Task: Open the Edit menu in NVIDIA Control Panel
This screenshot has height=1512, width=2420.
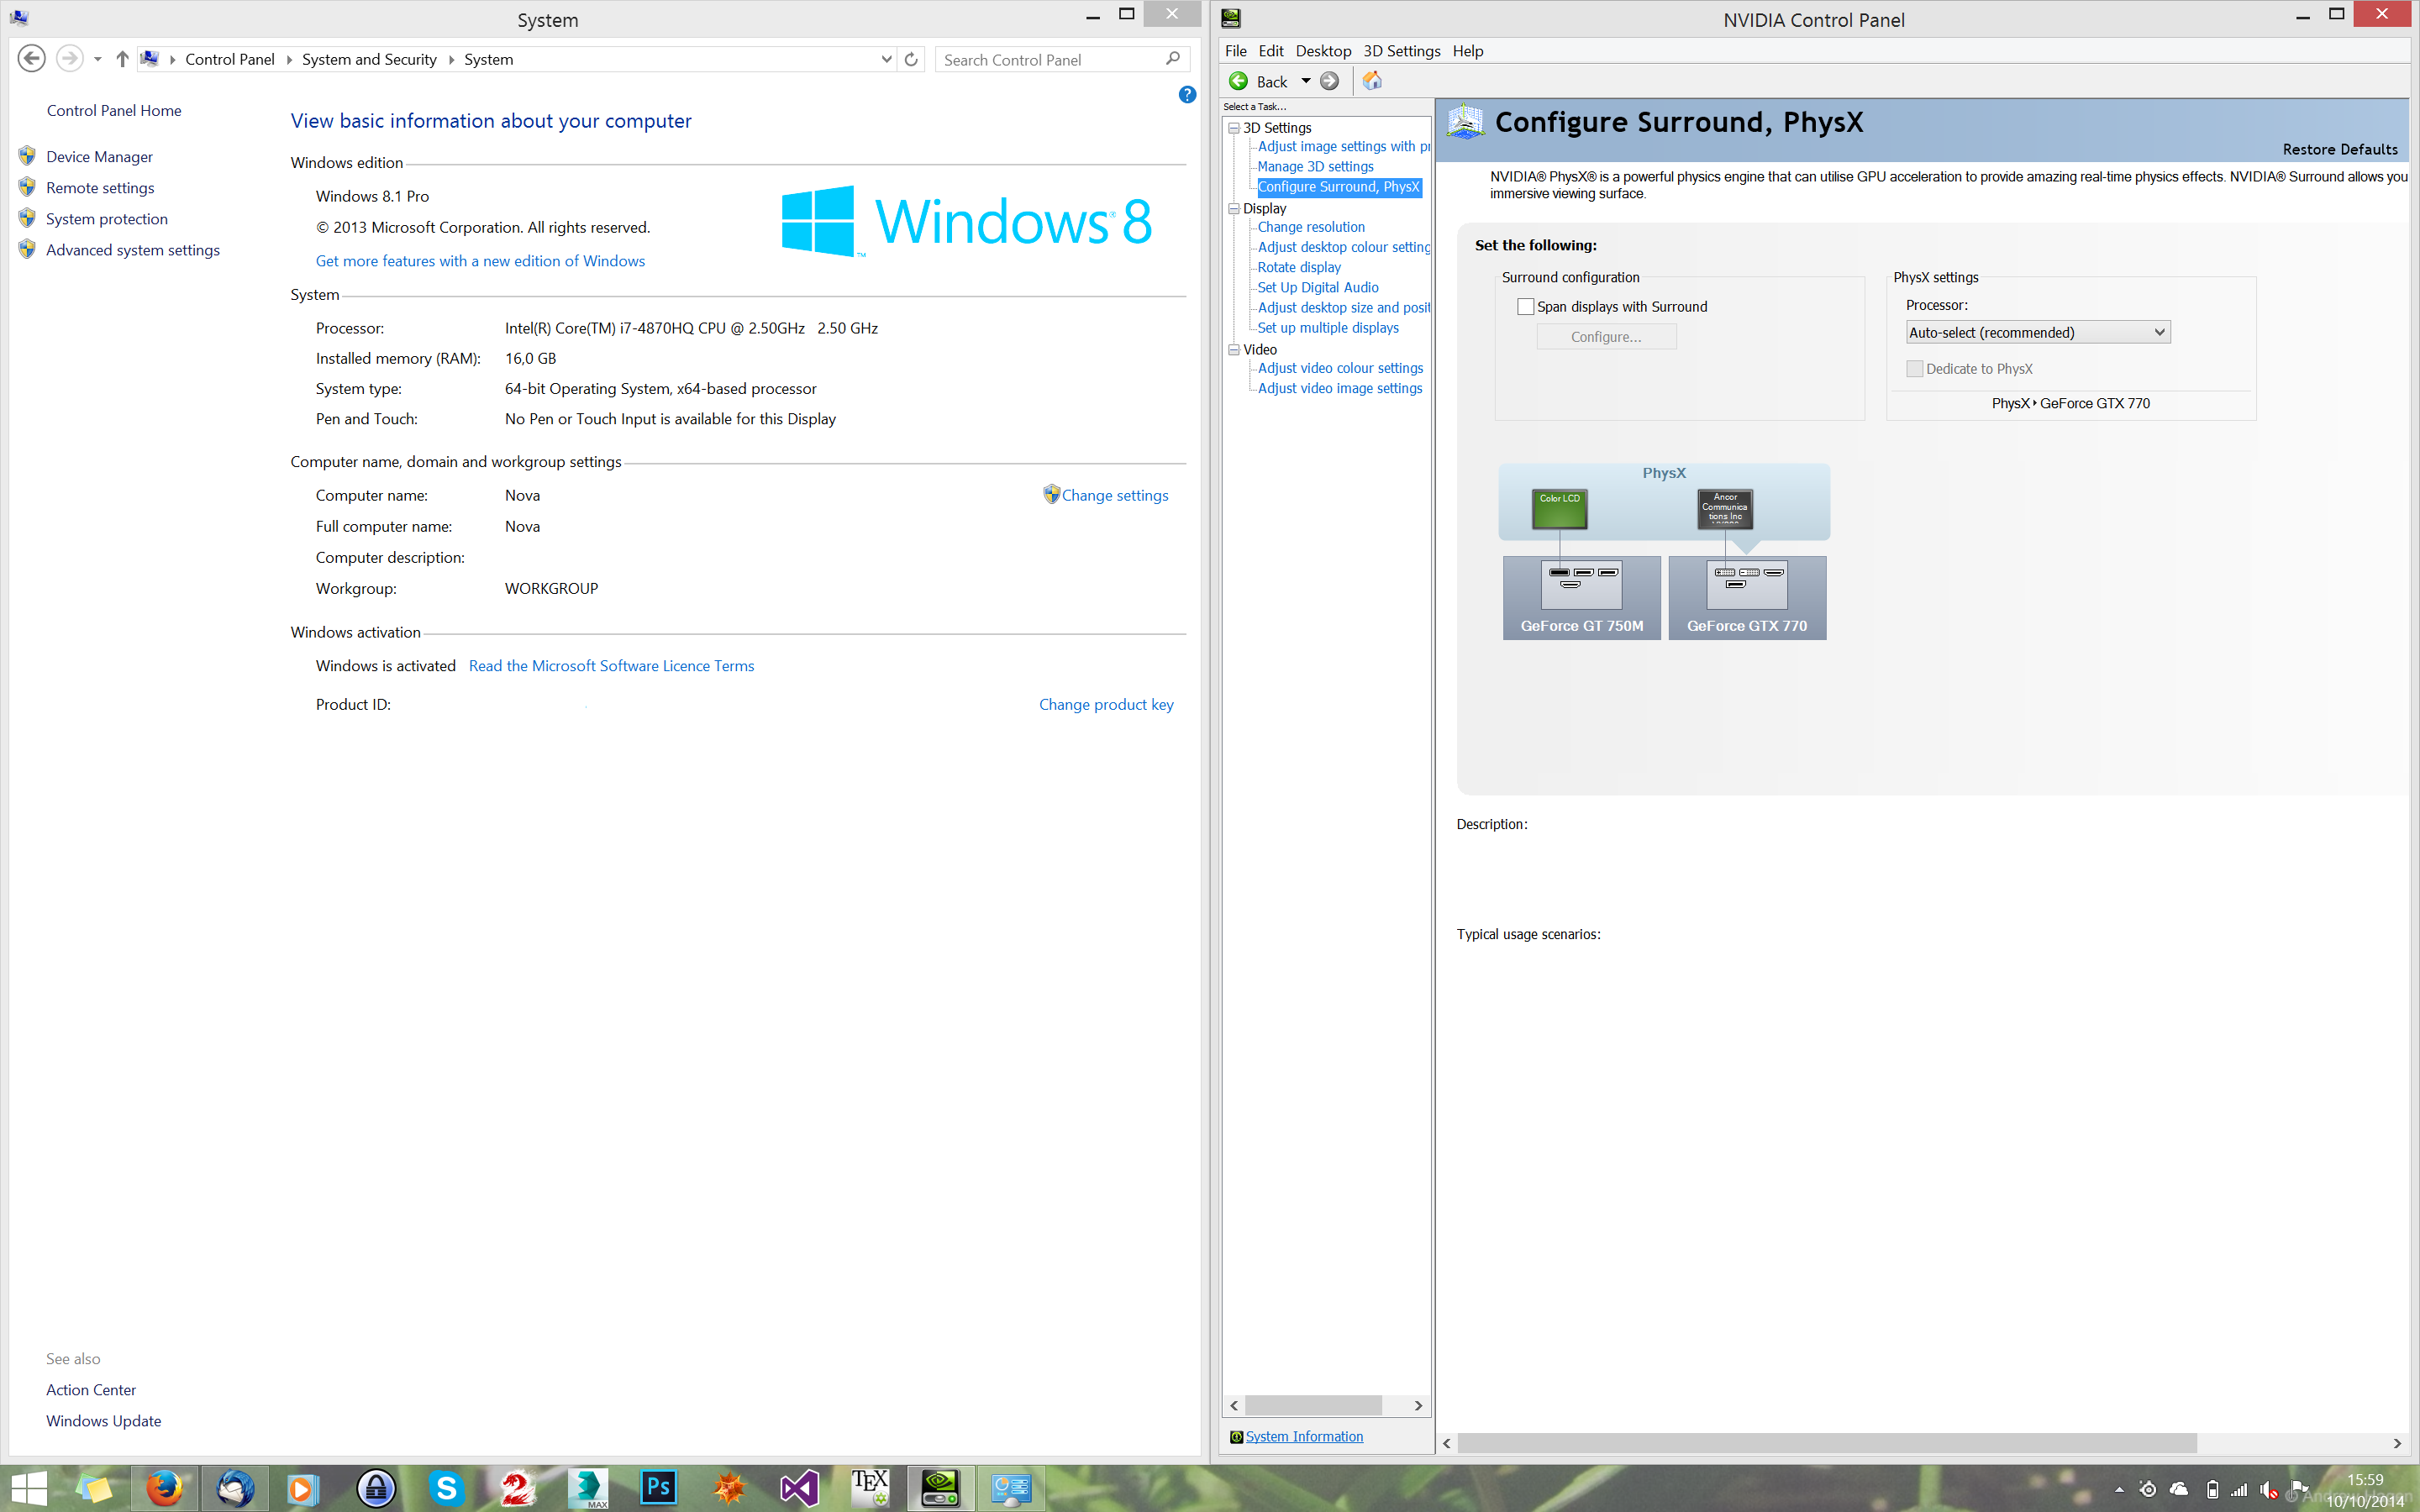Action: [1270, 51]
